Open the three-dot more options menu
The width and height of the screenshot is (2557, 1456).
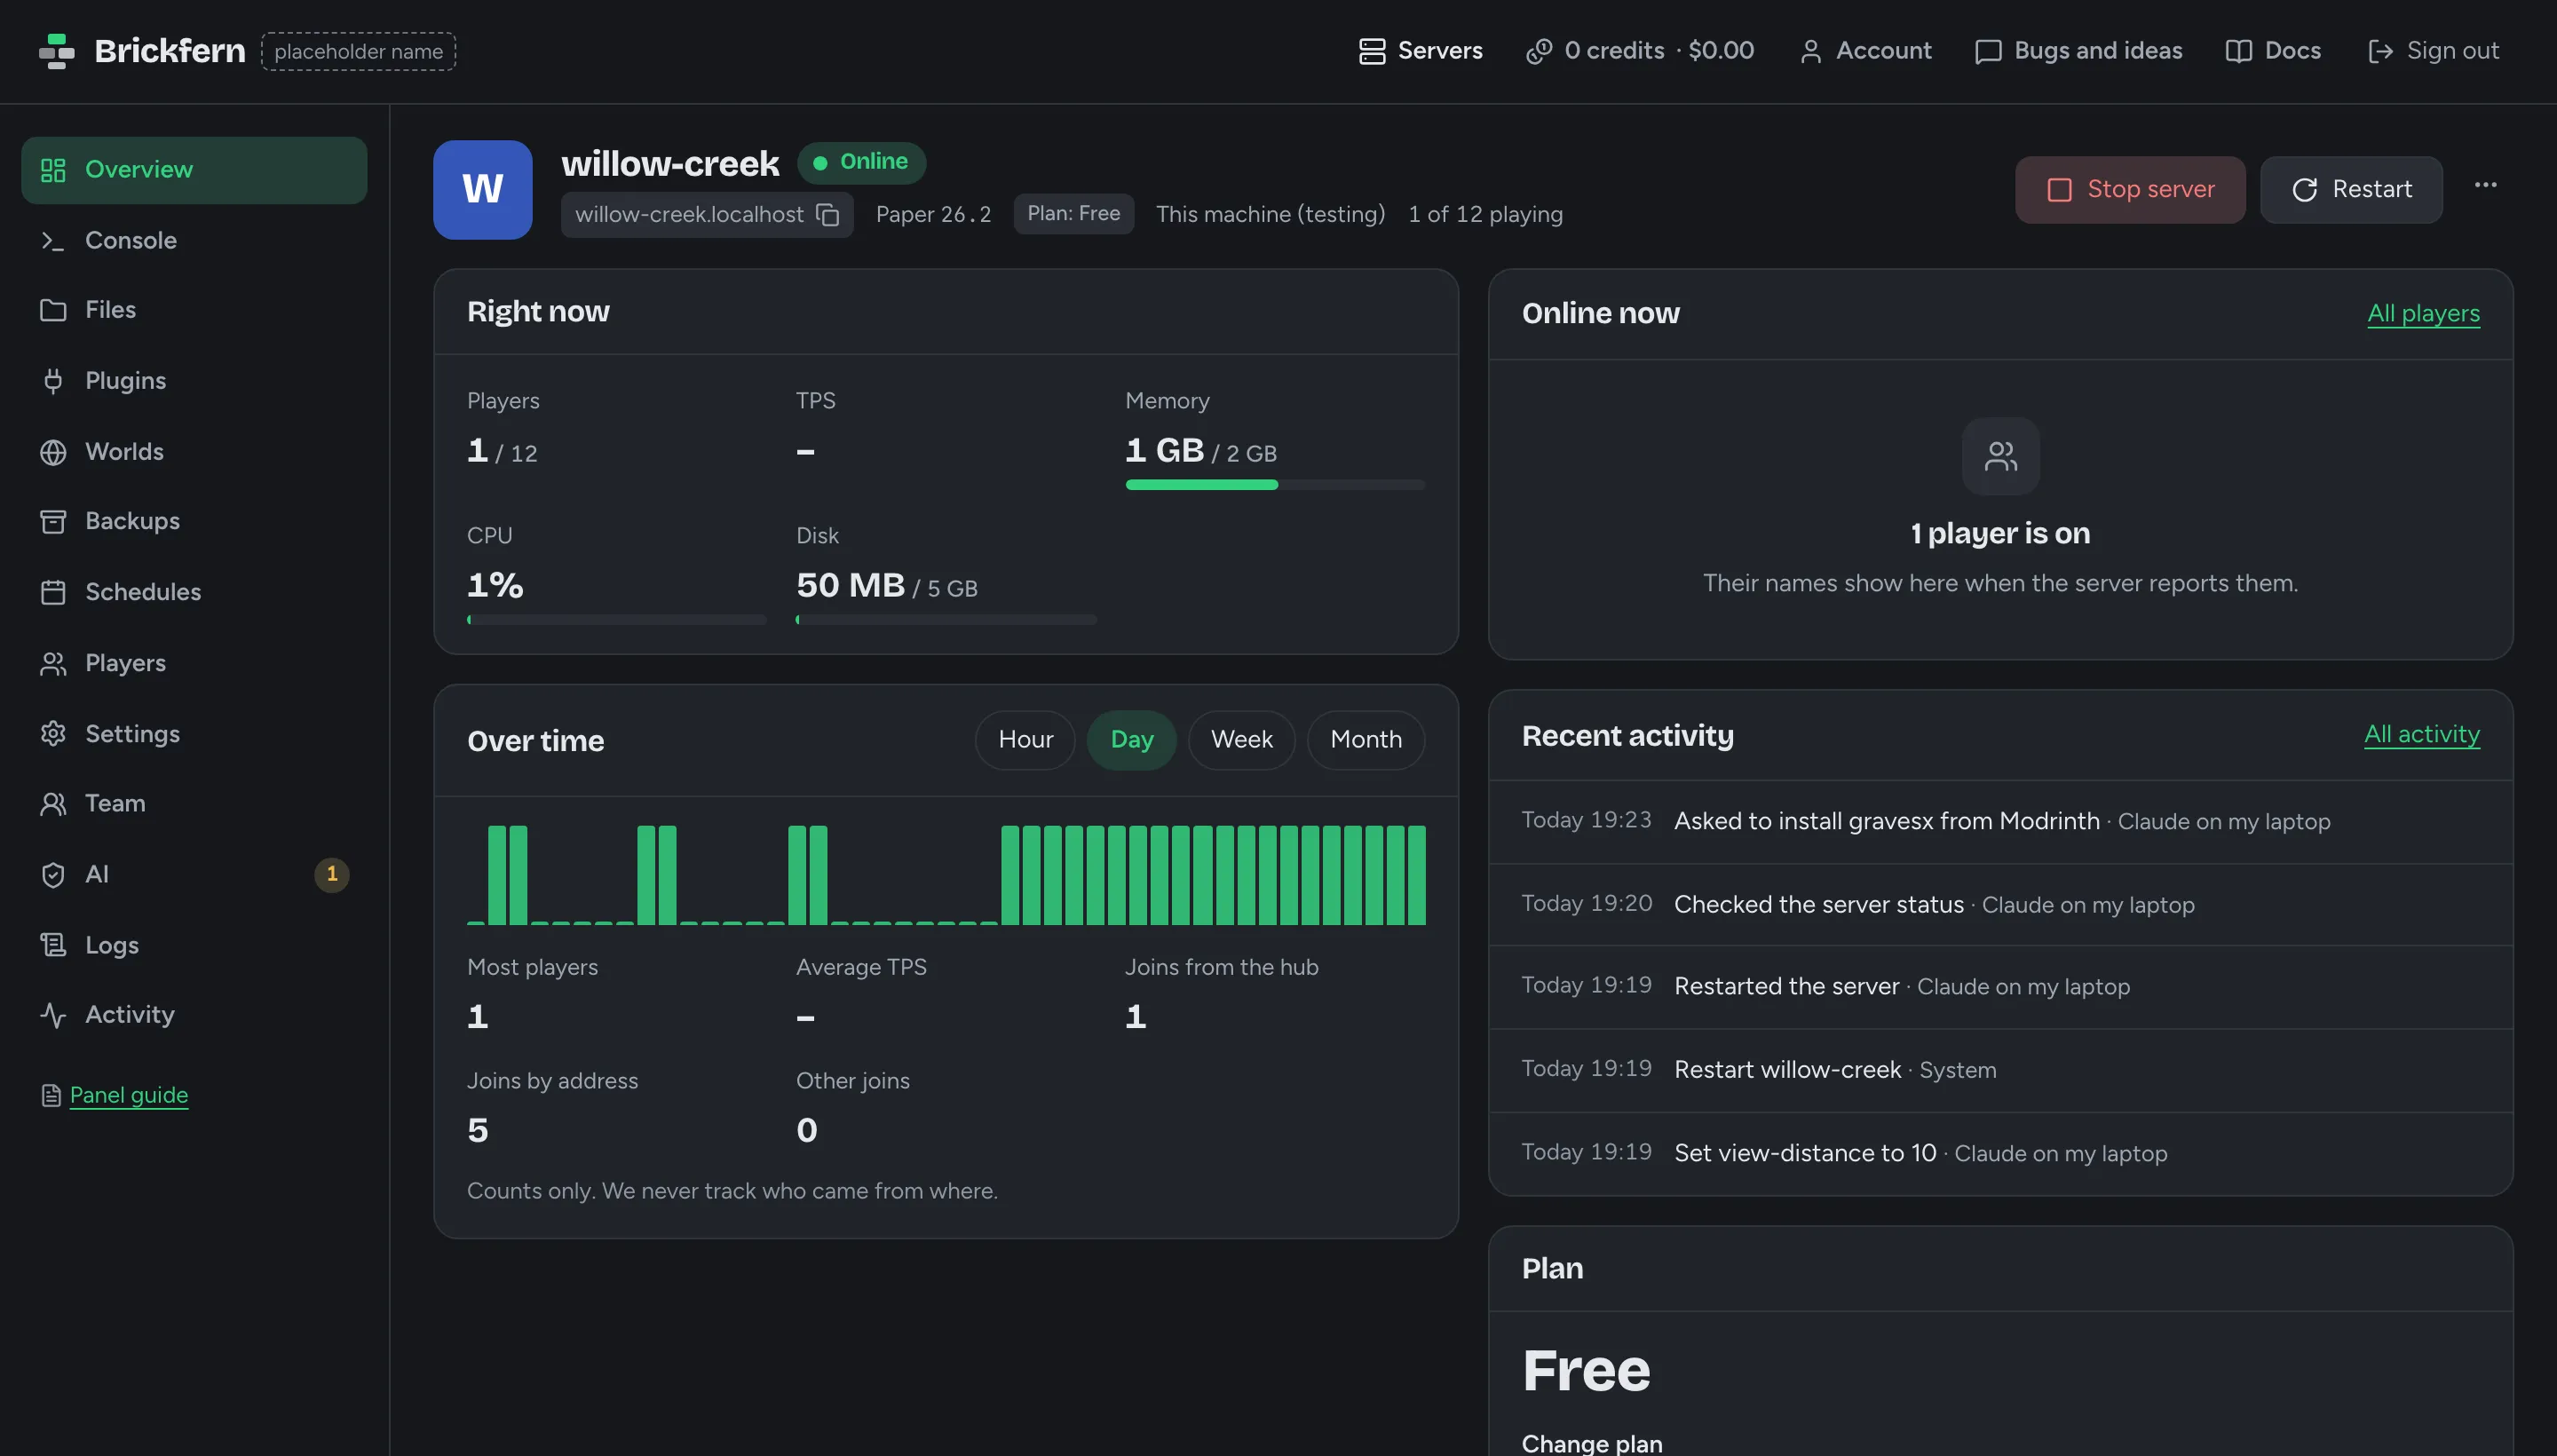point(2485,185)
